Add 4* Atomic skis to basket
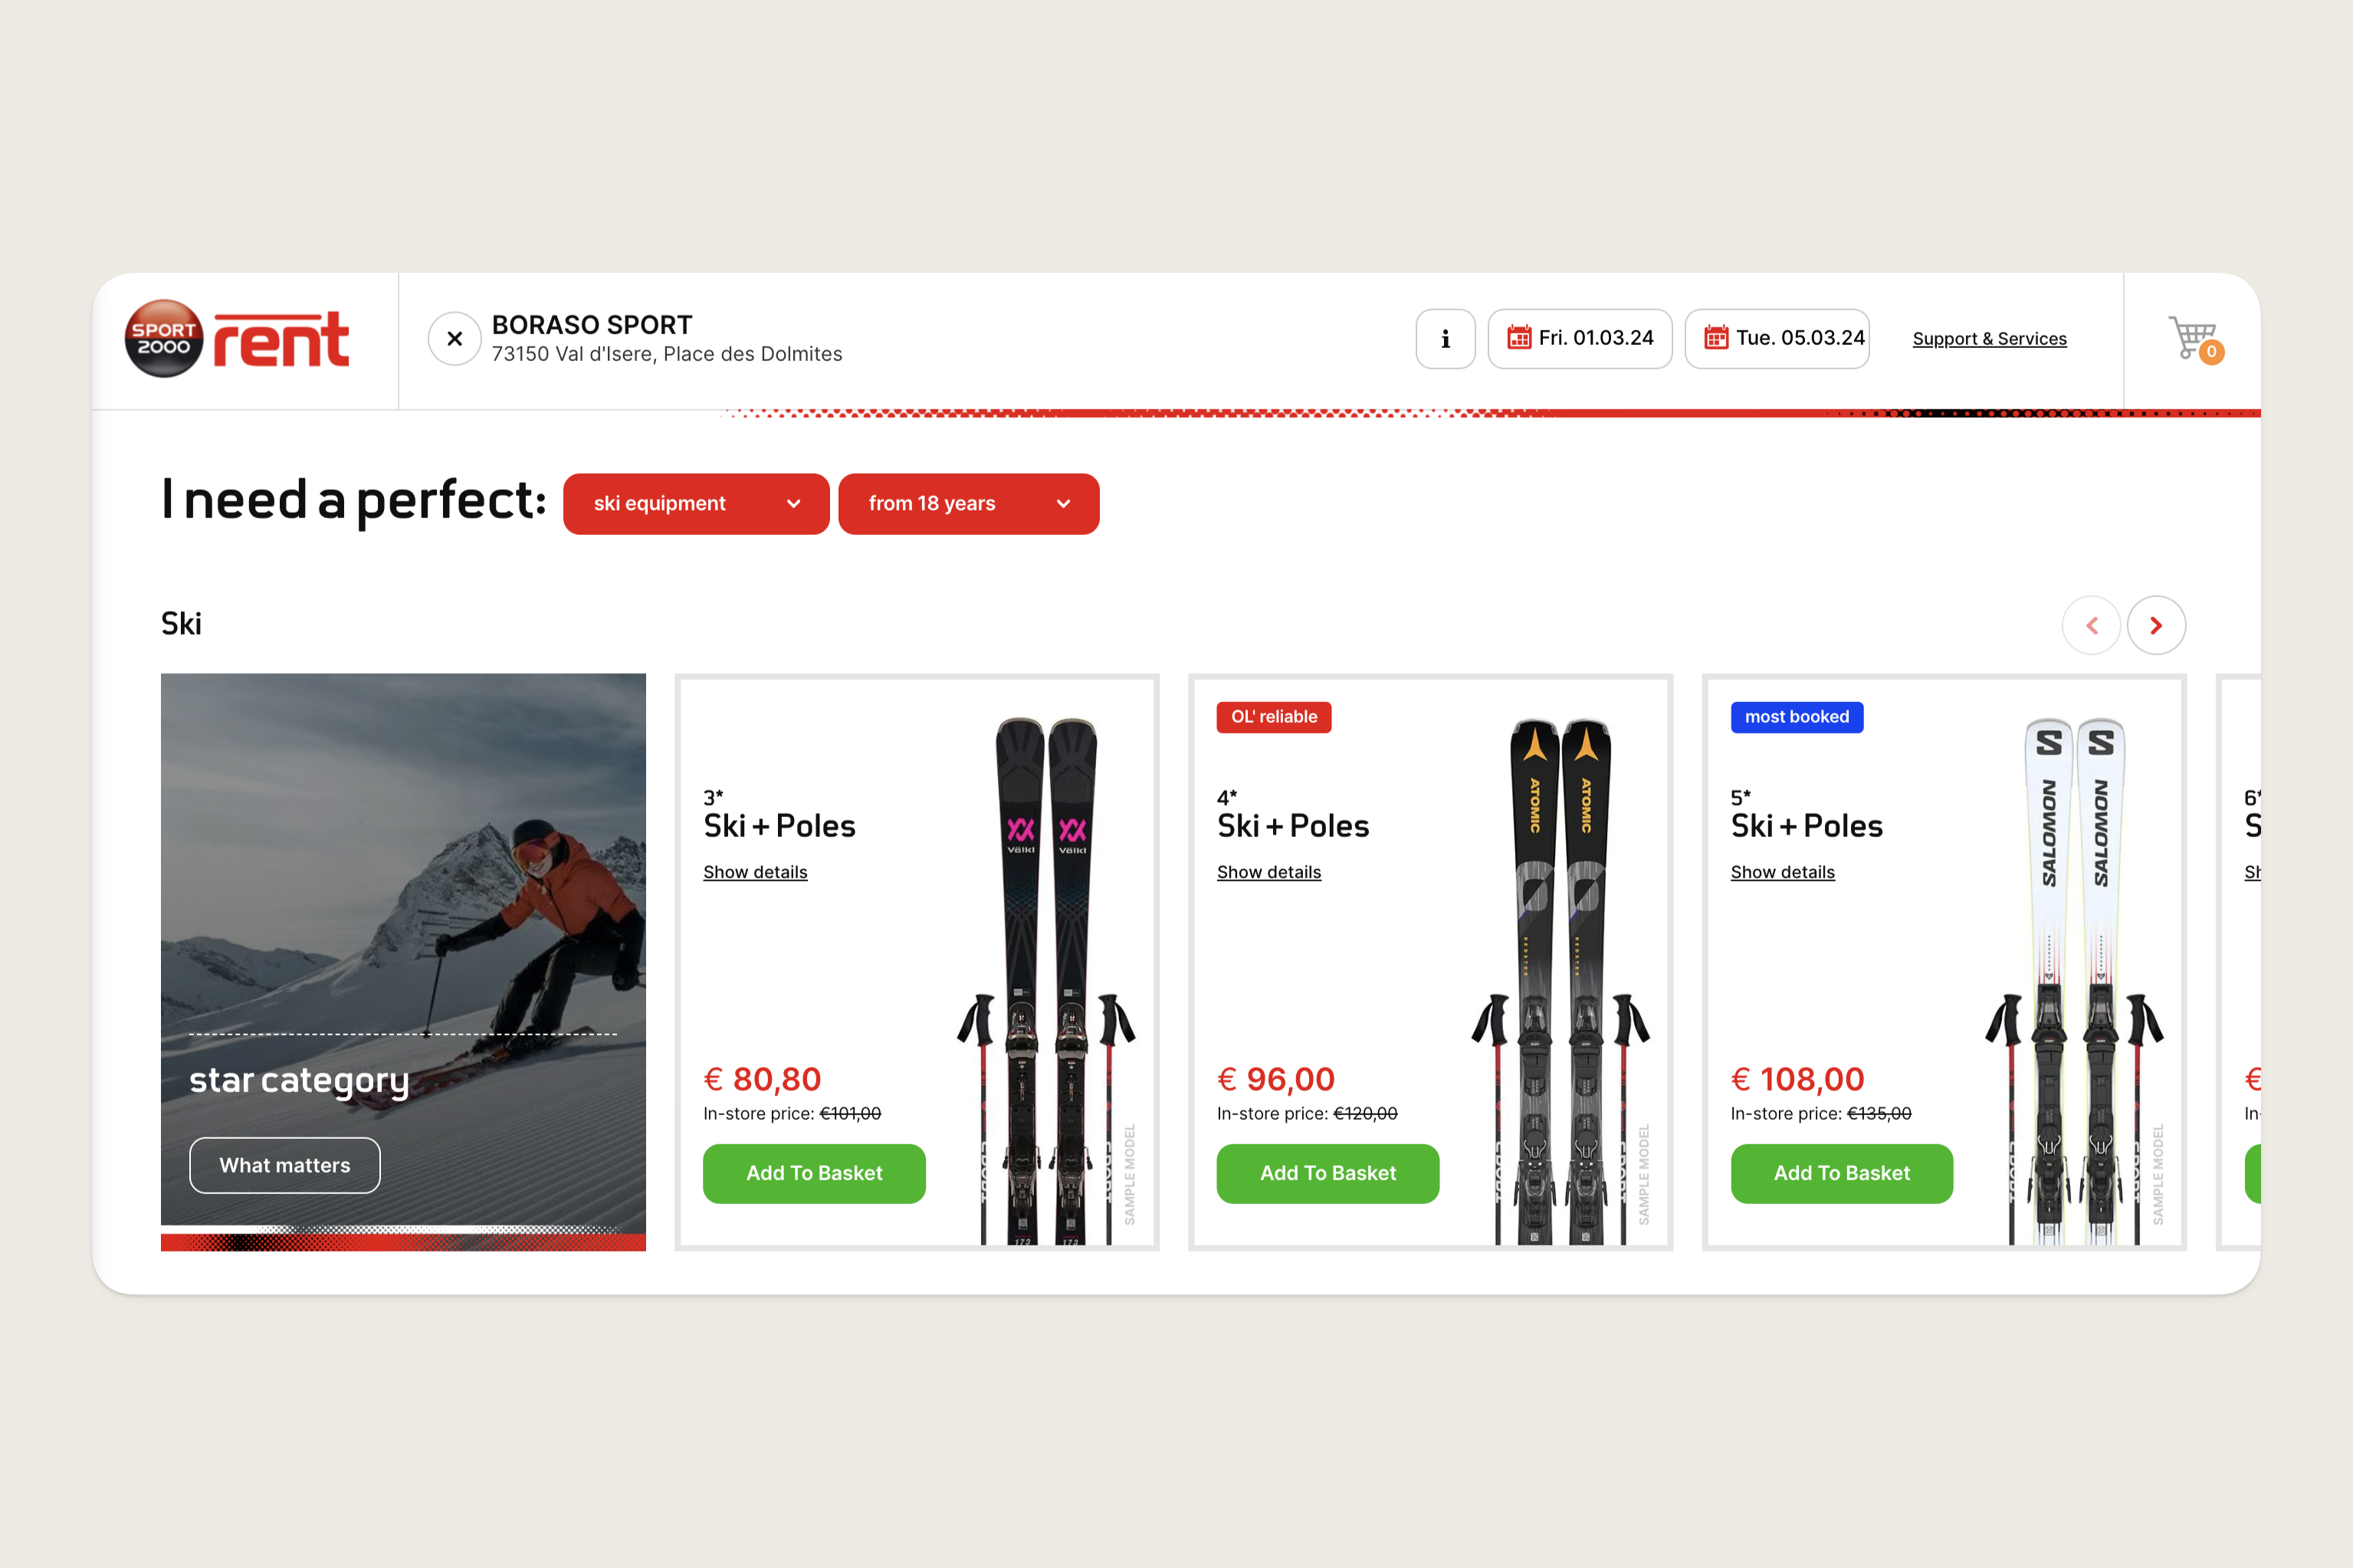Screen dimensions: 2353x1568 [1327, 1173]
